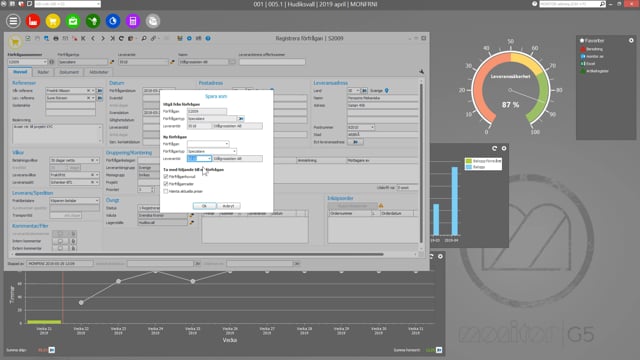
Task: Click the horizontal scrollbar of the inquiry window
Action: (x=199, y=254)
